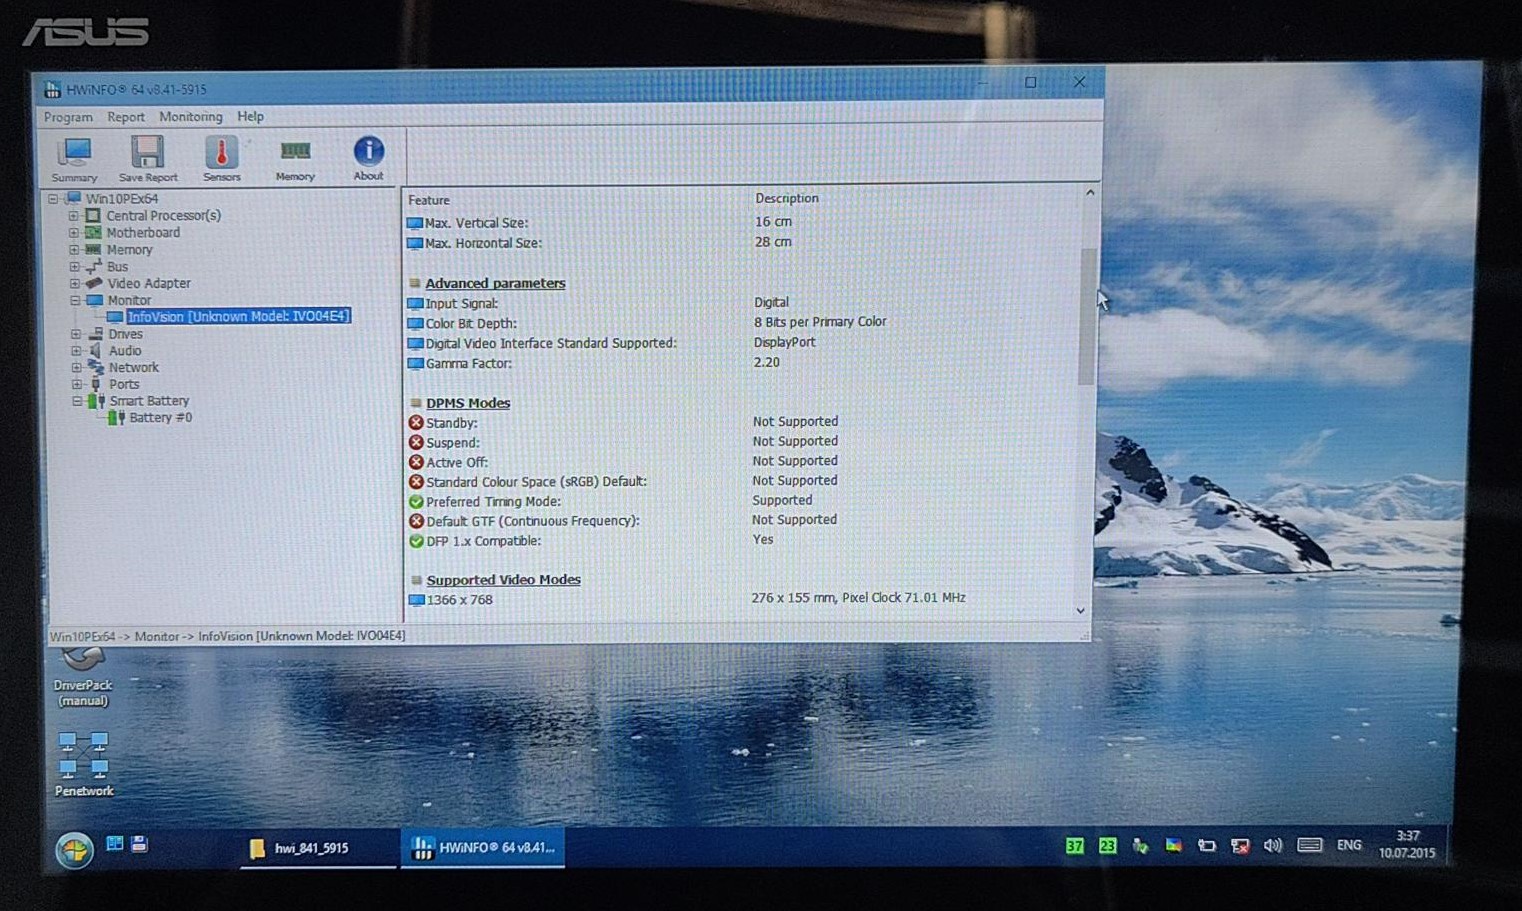Screen dimensions: 1522x911
Task: Click the ENG language indicator
Action: (x=1349, y=845)
